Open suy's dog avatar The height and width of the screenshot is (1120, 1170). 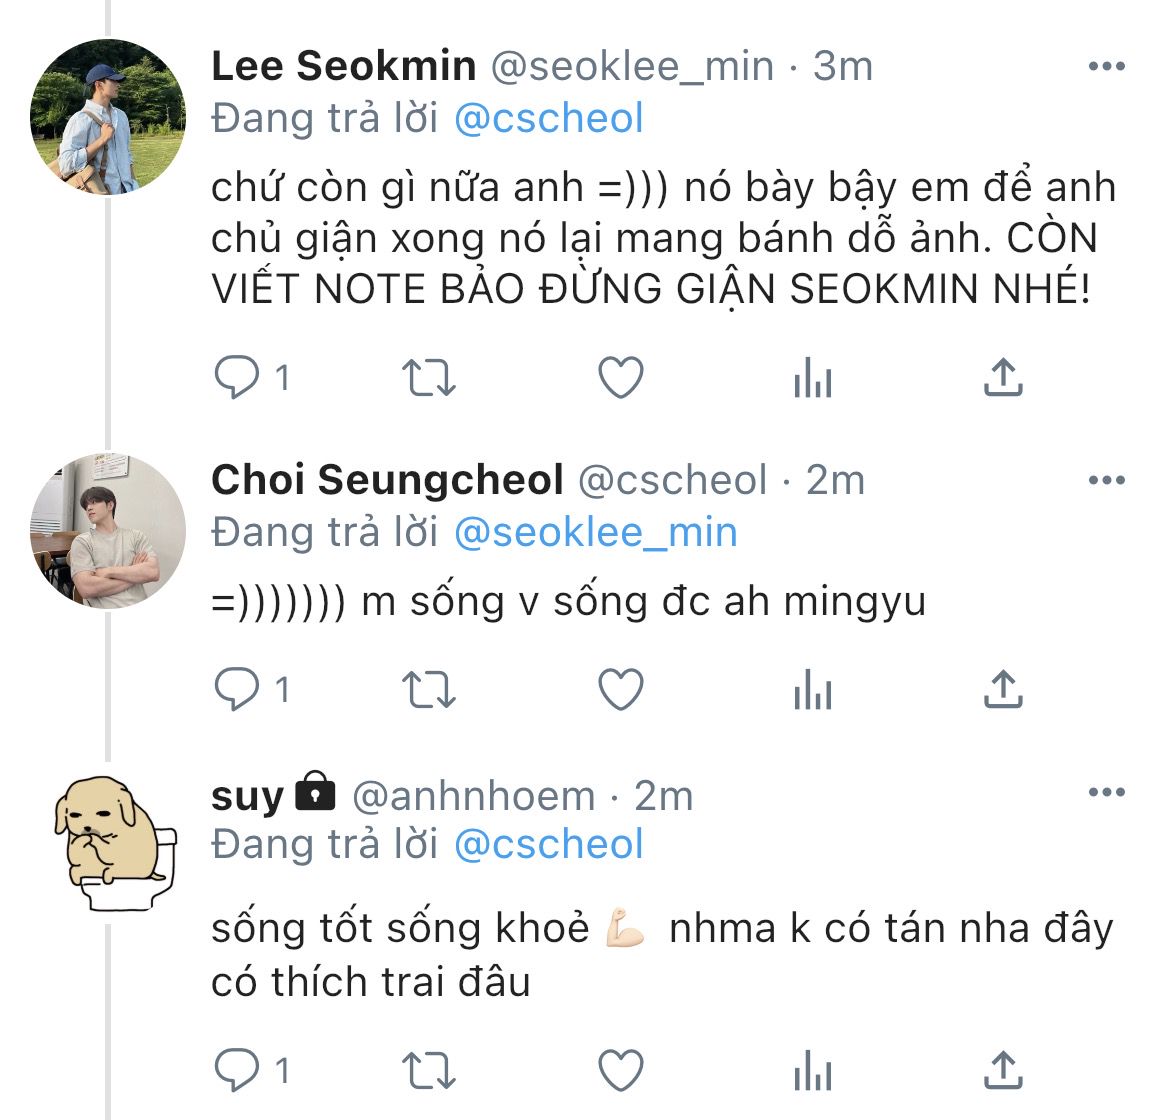tap(108, 842)
